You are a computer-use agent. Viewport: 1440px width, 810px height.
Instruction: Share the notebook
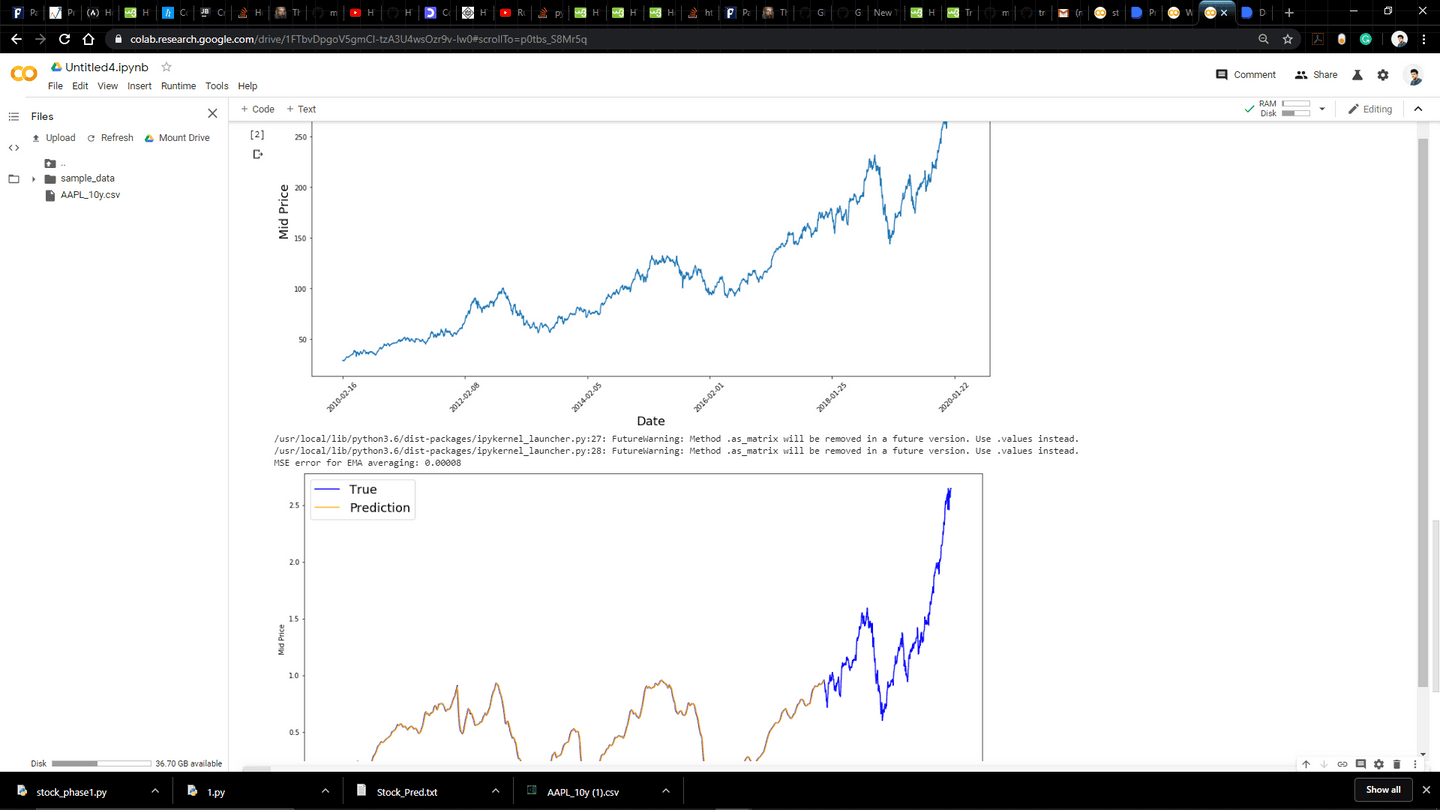1316,75
